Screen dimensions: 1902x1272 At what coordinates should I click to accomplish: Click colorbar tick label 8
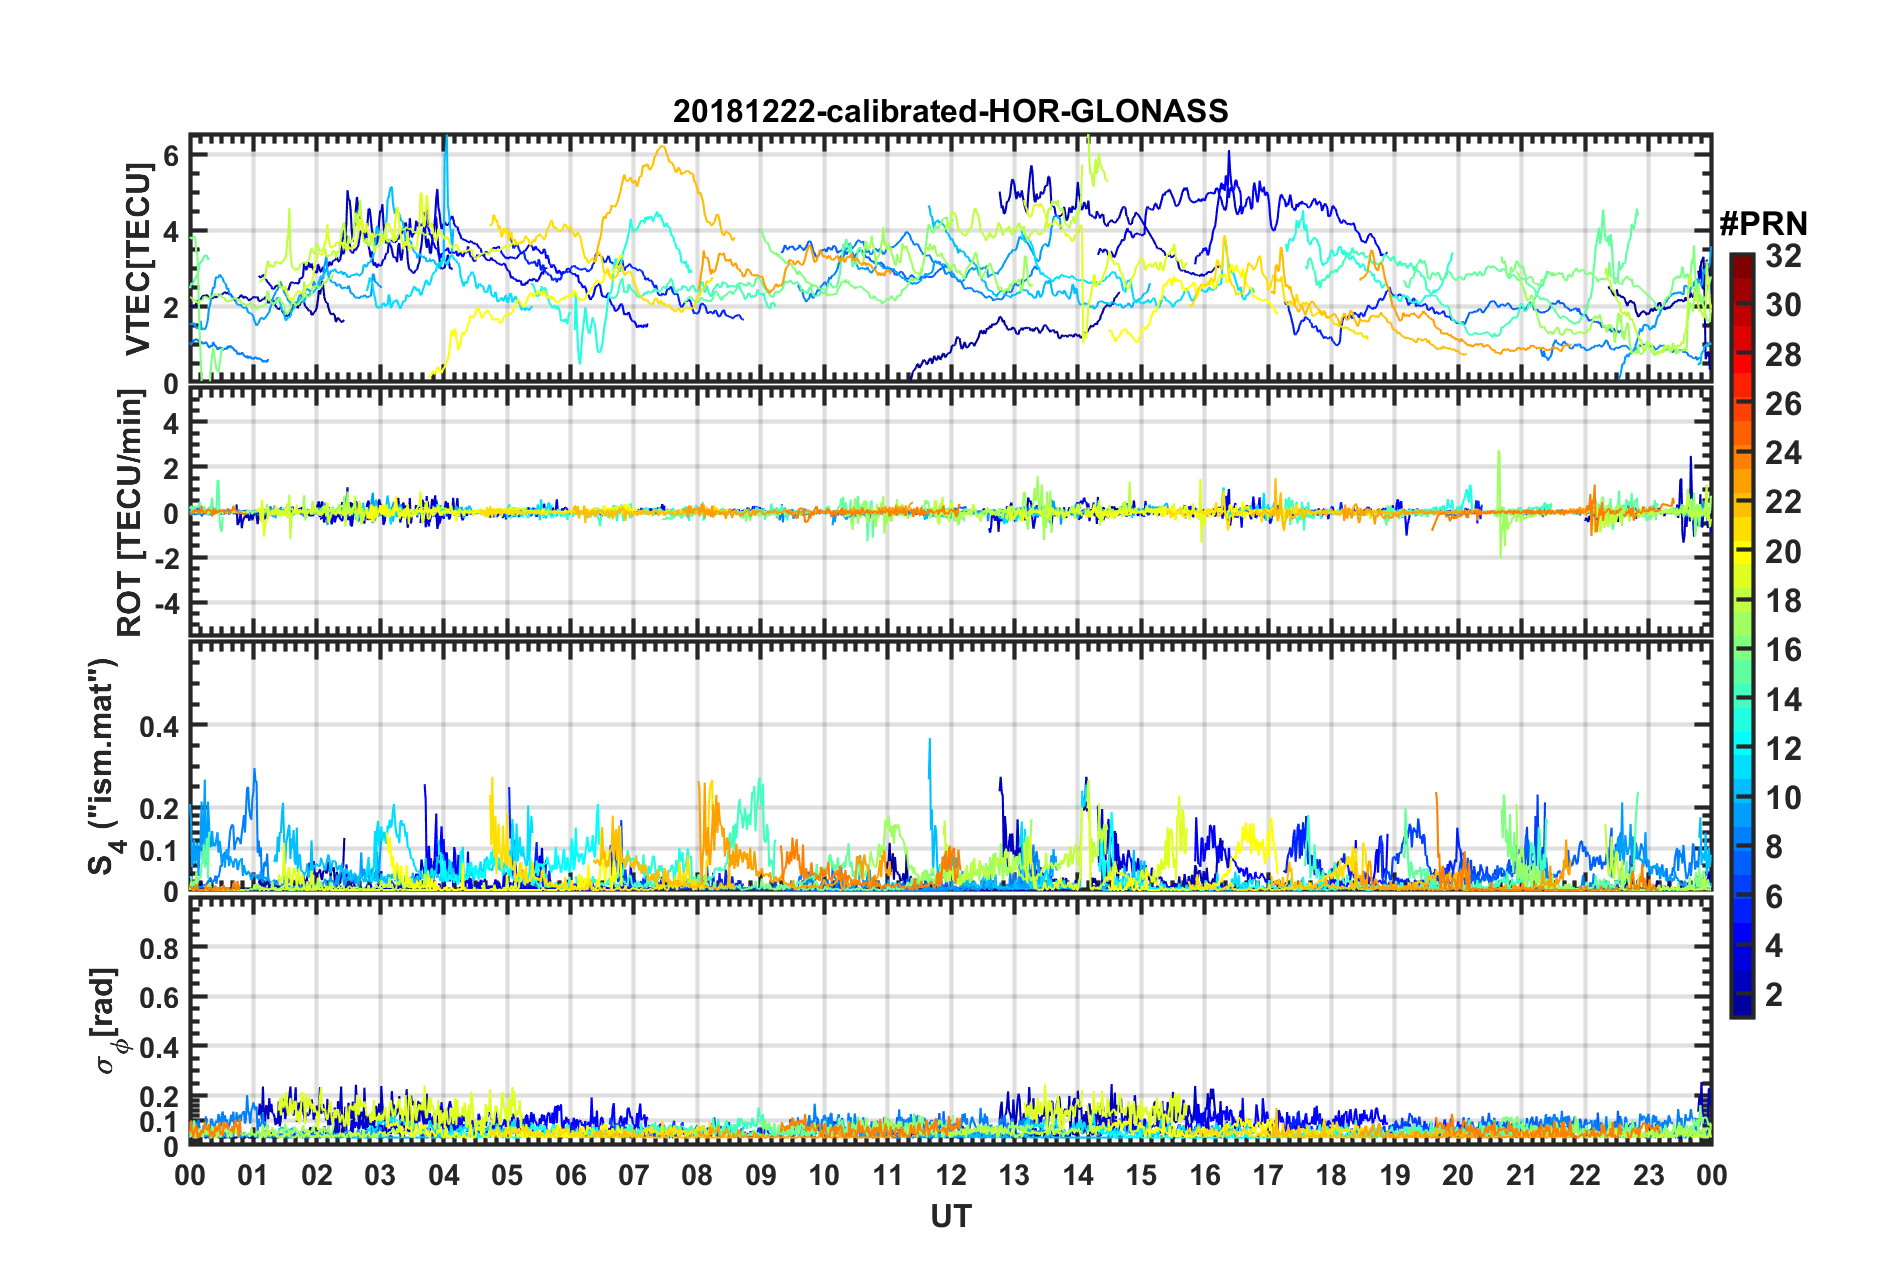(1774, 847)
